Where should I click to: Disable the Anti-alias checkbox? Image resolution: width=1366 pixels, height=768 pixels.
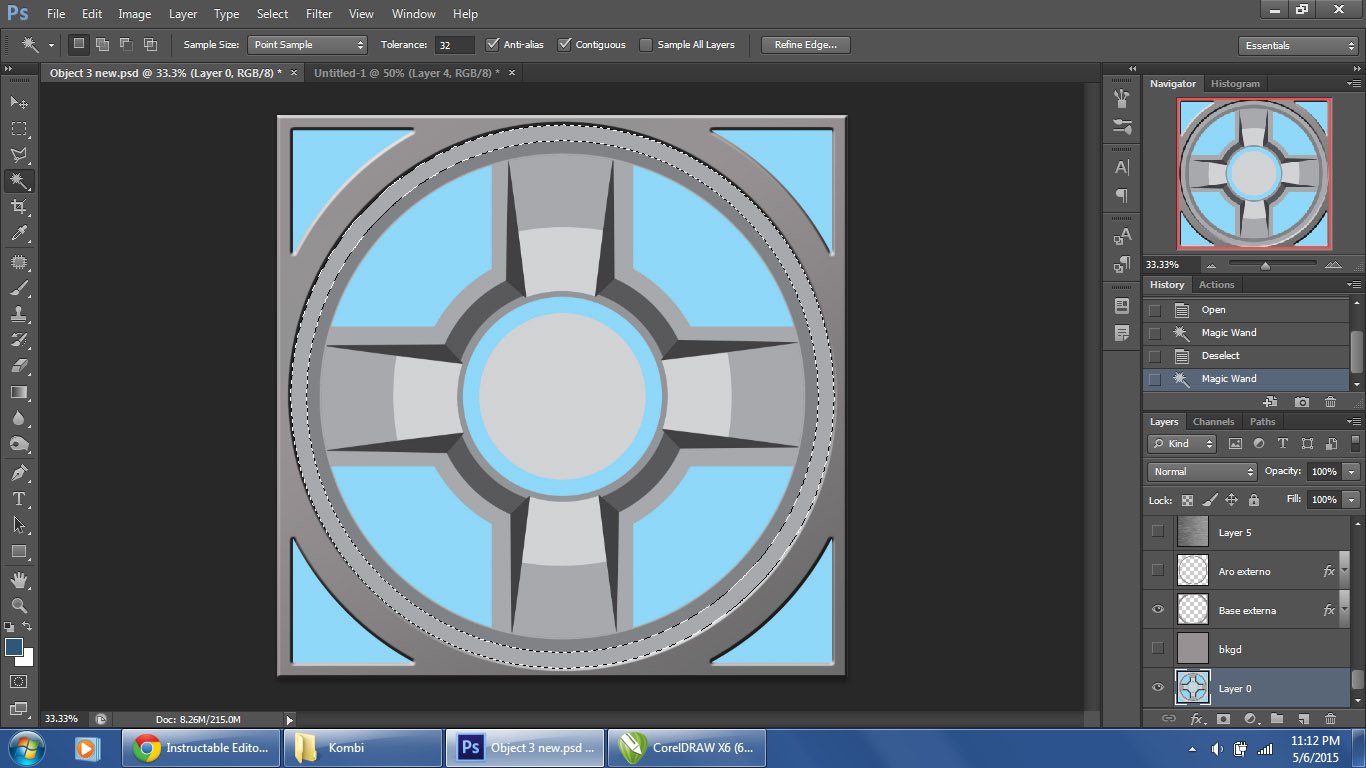click(492, 45)
